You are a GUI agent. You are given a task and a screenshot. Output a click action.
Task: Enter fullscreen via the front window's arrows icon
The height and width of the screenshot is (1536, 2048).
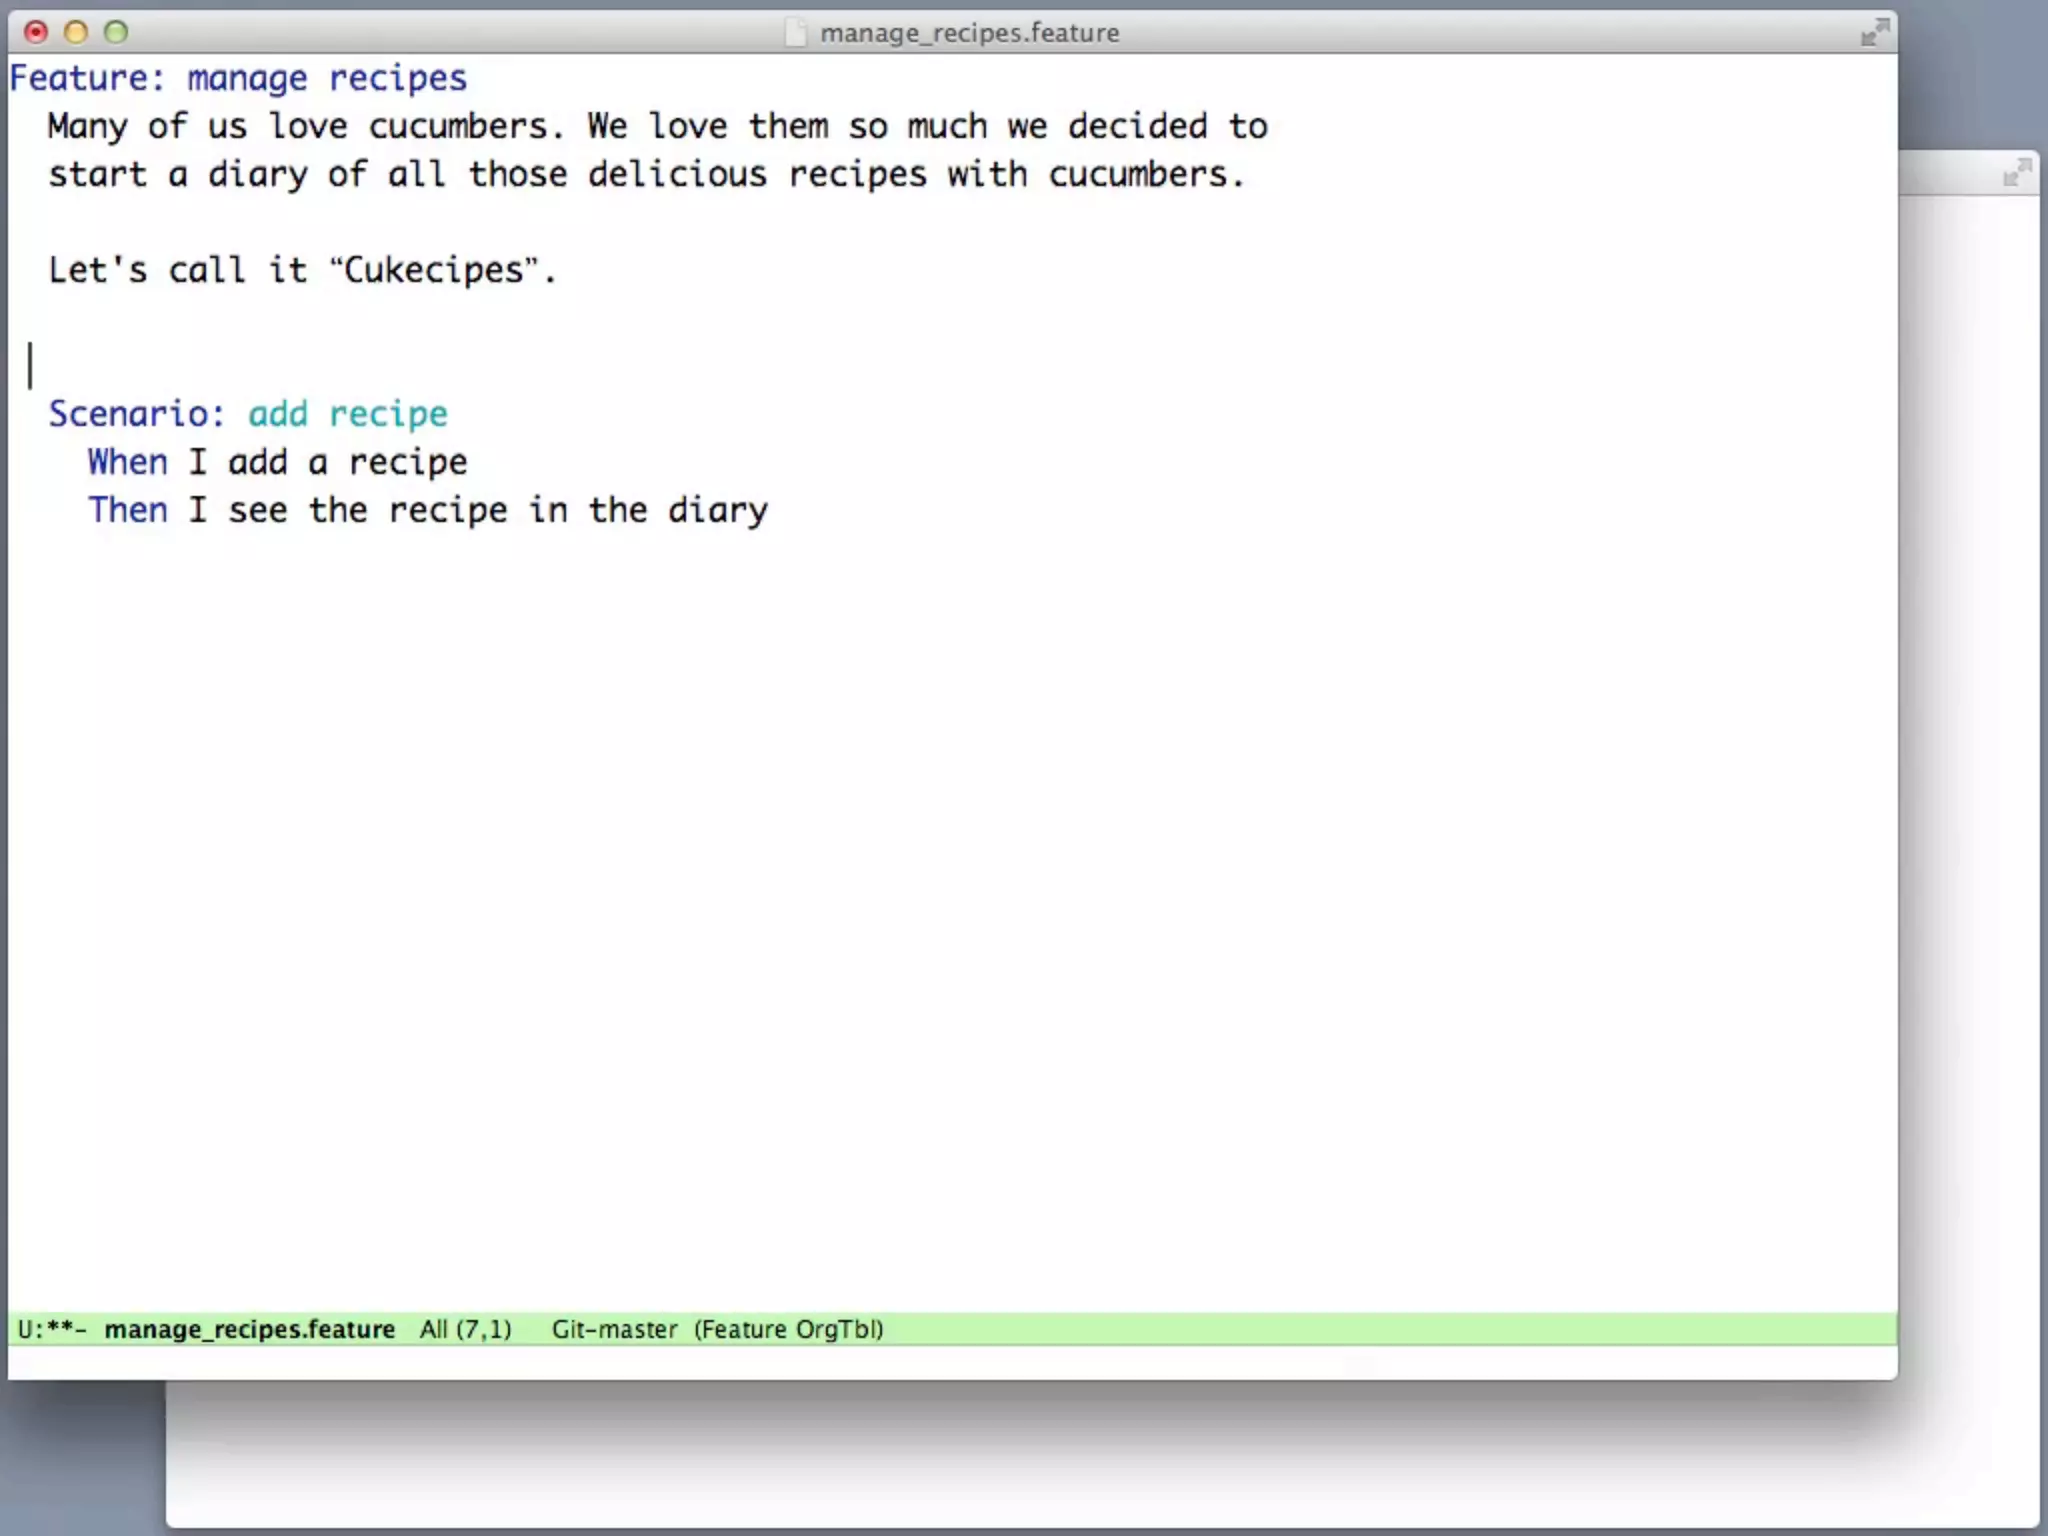pyautogui.click(x=1874, y=32)
